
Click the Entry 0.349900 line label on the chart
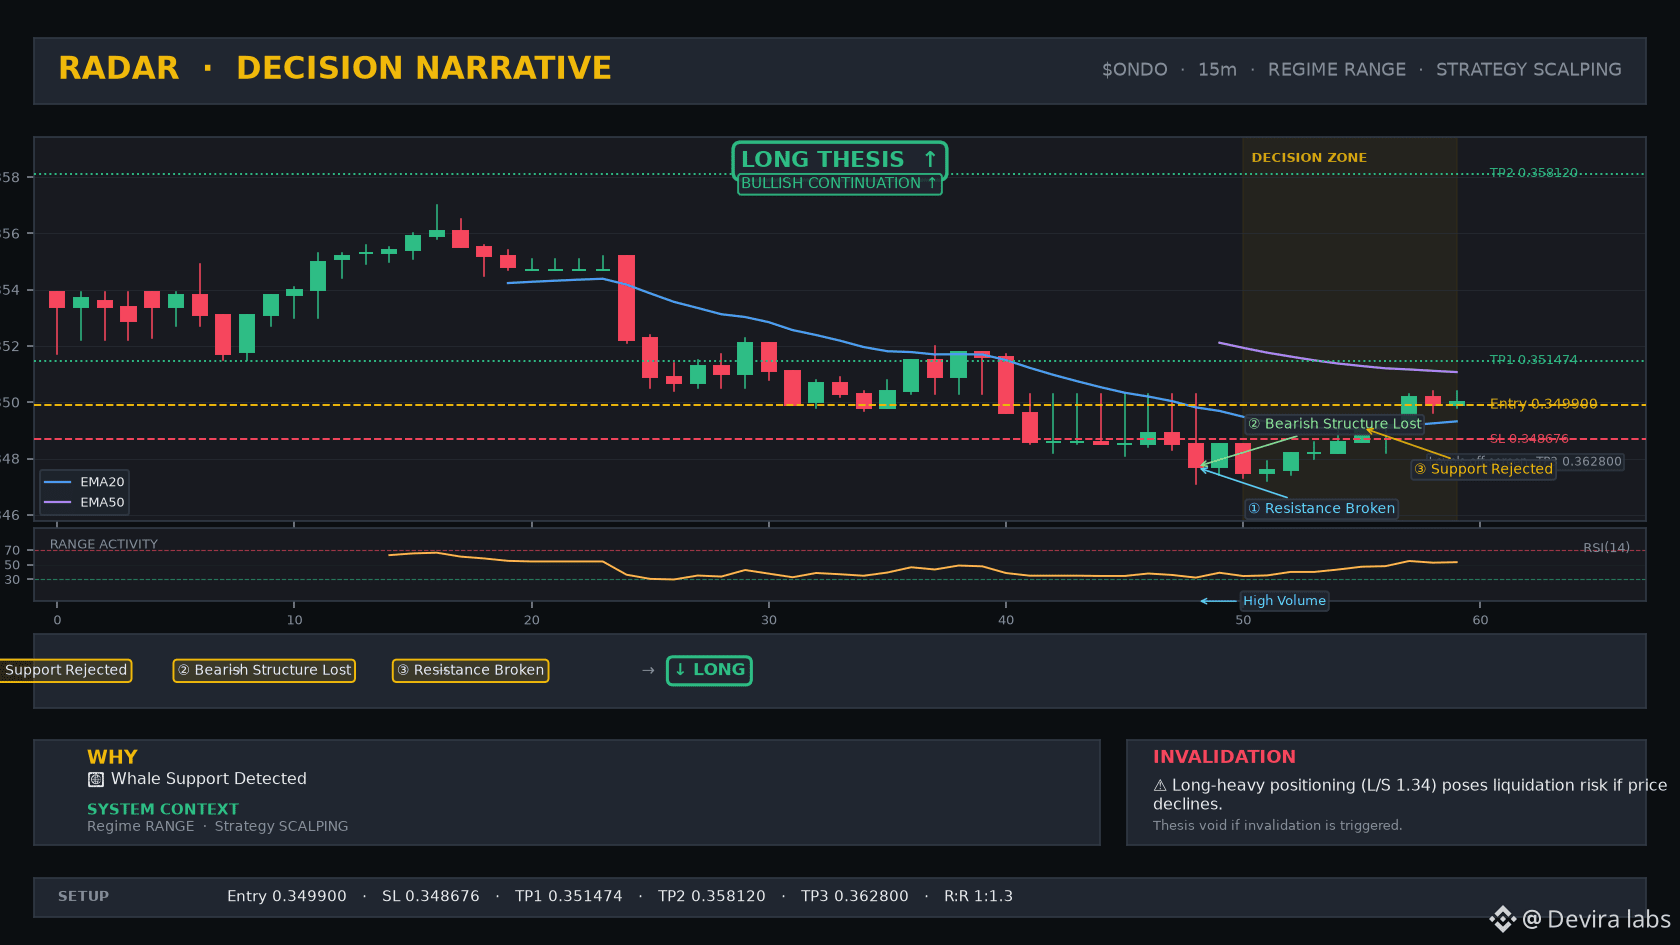[1543, 404]
